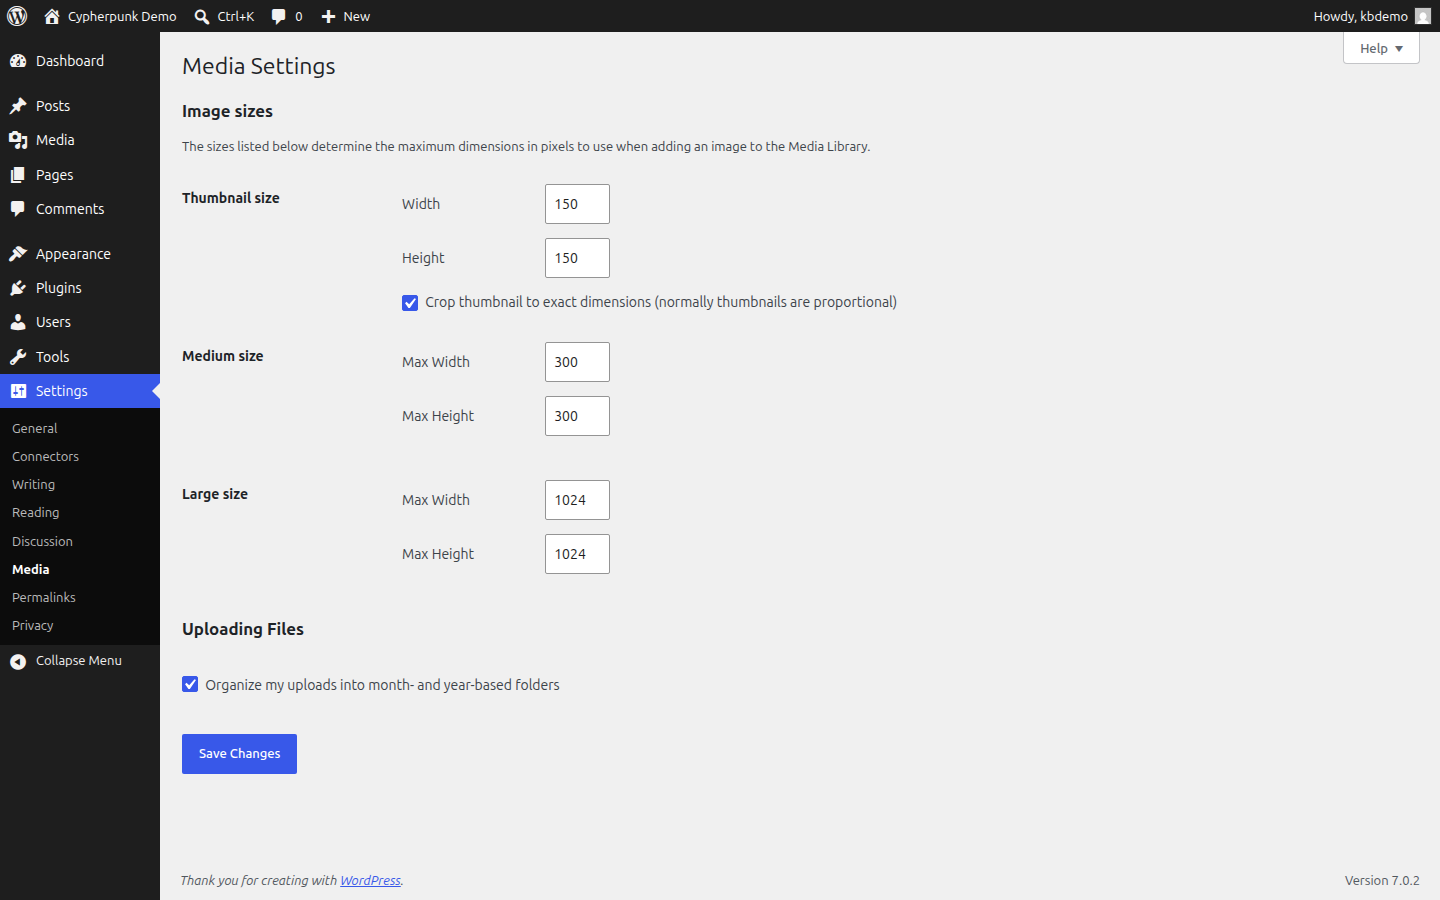Open Tools menu label

53,357
